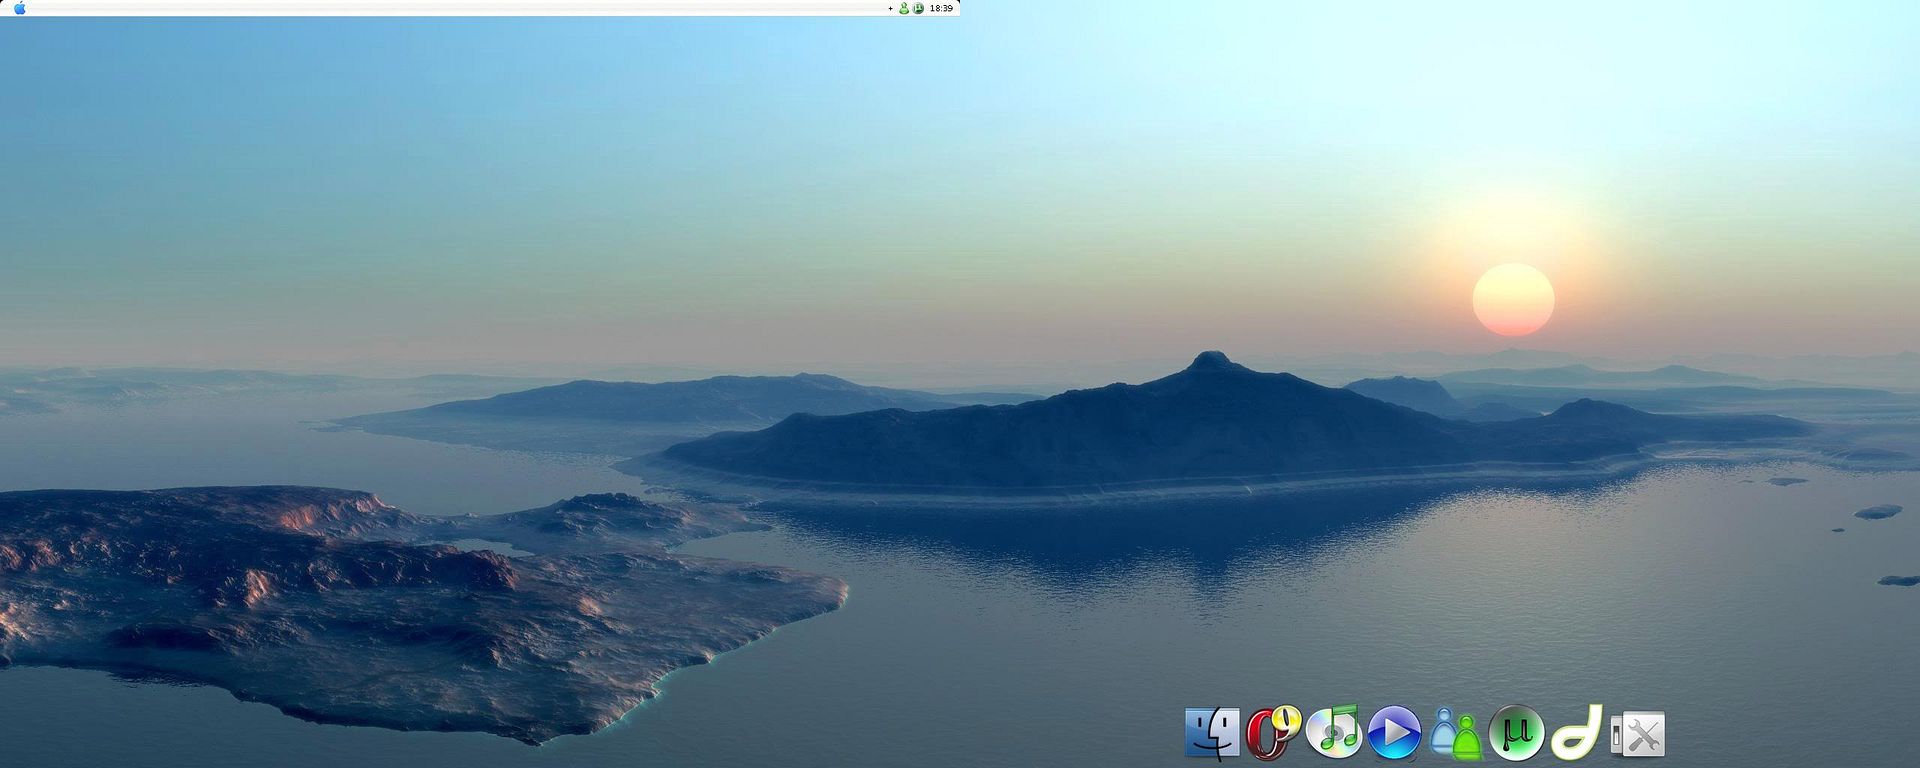Click an empty area of the top menu bar
The height and width of the screenshot is (768, 1920).
coord(450,8)
